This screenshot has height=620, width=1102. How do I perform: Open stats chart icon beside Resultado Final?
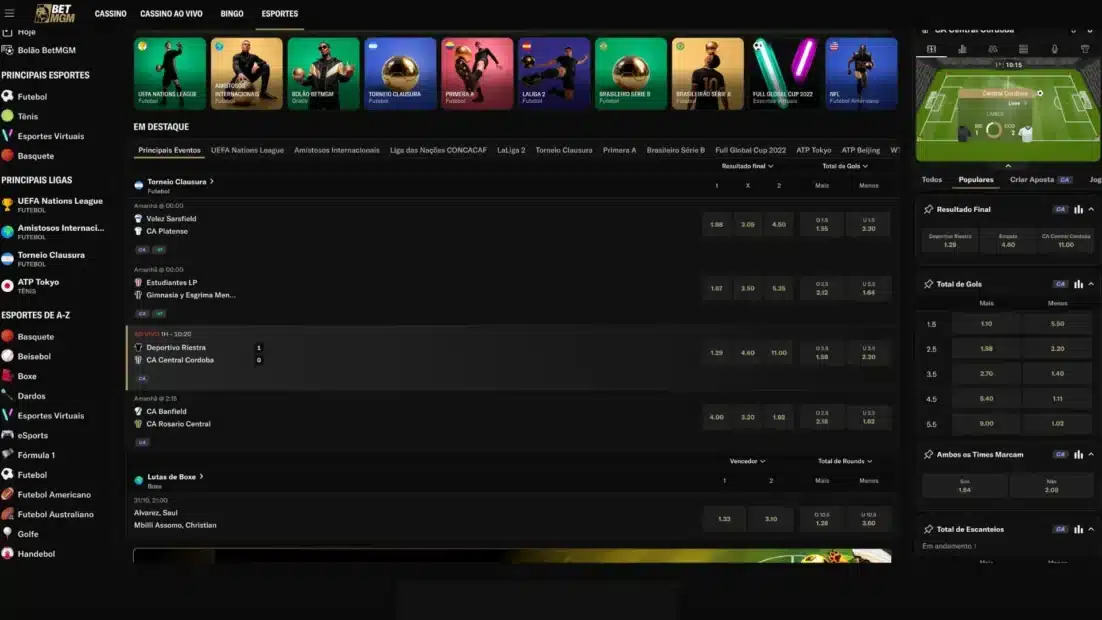click(x=1078, y=209)
